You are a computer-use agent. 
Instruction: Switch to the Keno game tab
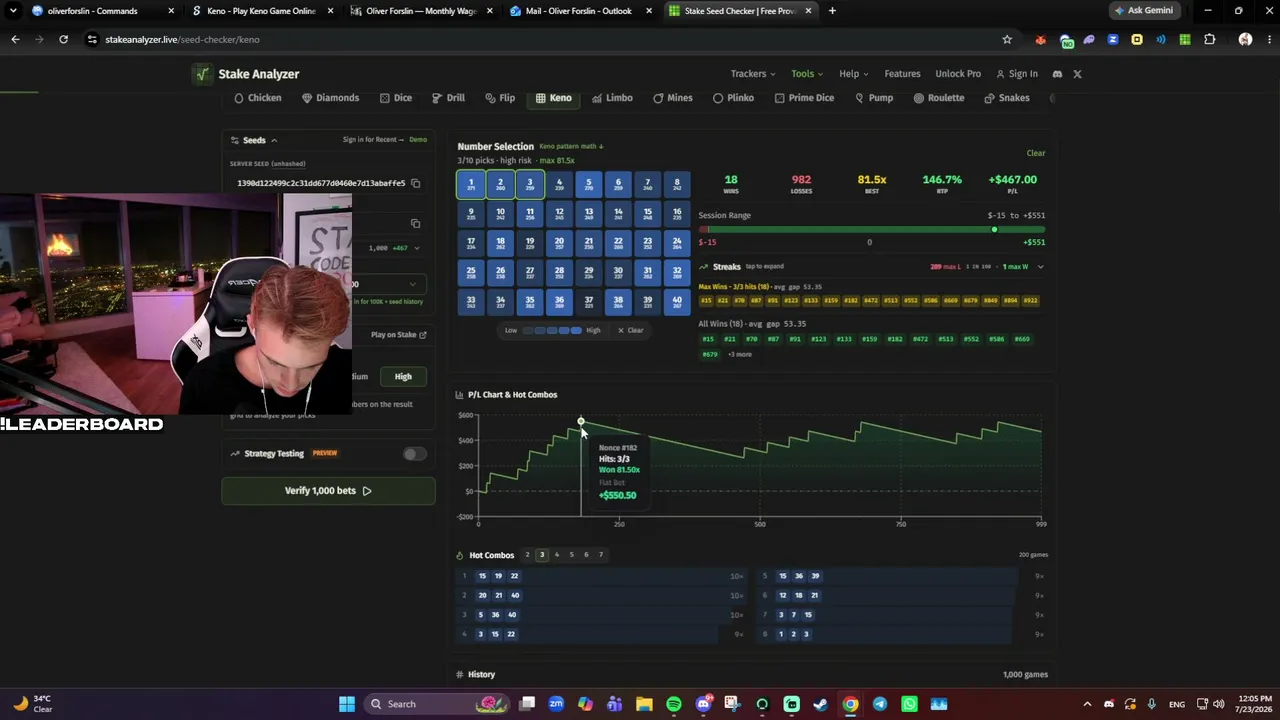(554, 98)
